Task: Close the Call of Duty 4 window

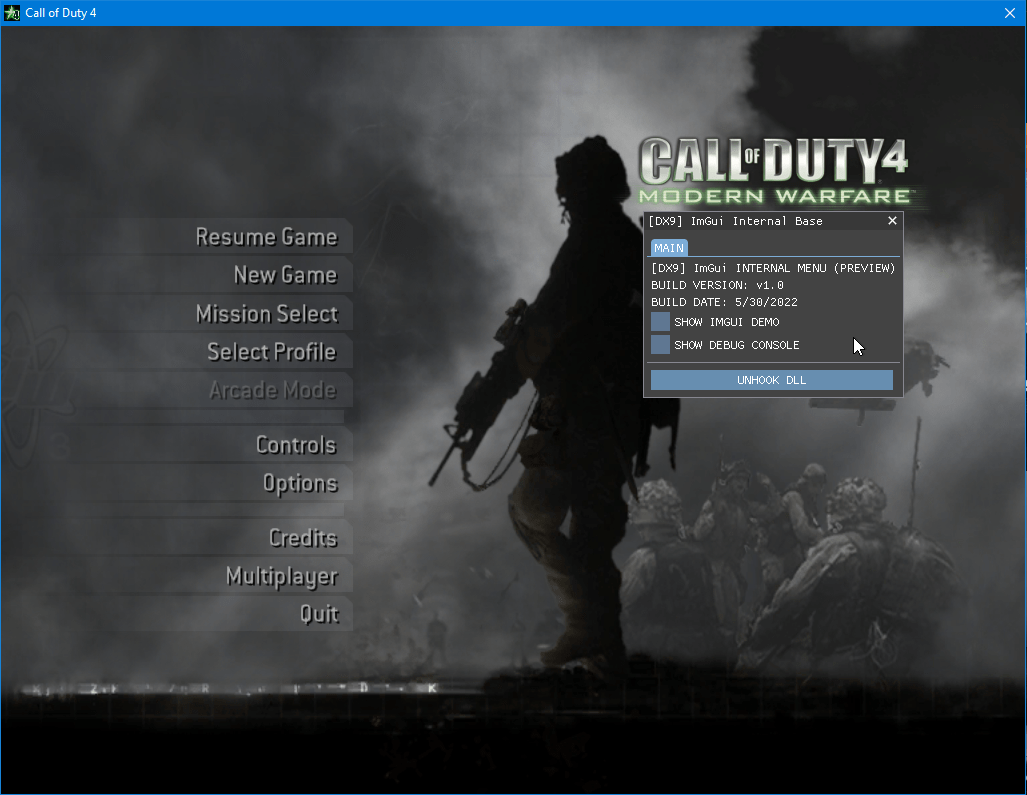Action: (x=1010, y=13)
